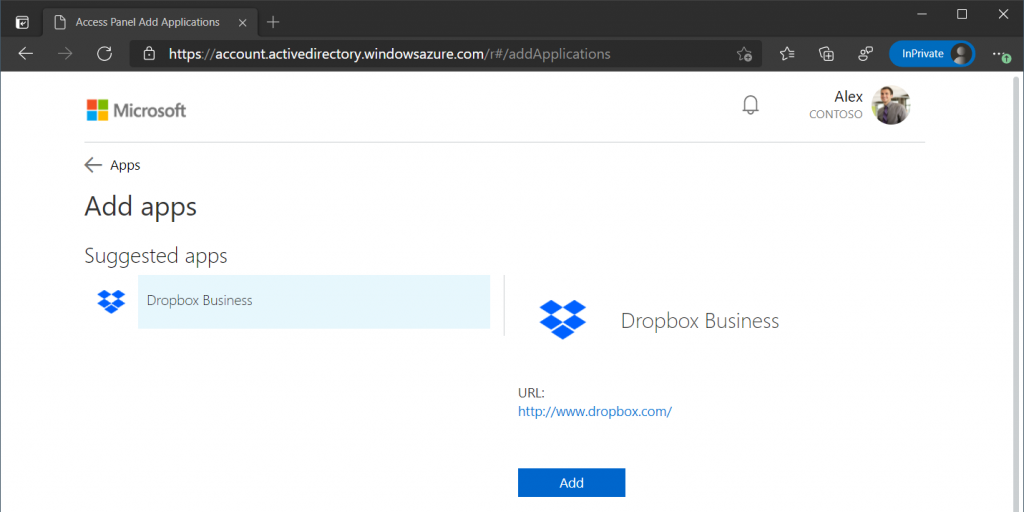1024x512 pixels.
Task: Click the Suggested apps heading
Action: [x=156, y=256]
